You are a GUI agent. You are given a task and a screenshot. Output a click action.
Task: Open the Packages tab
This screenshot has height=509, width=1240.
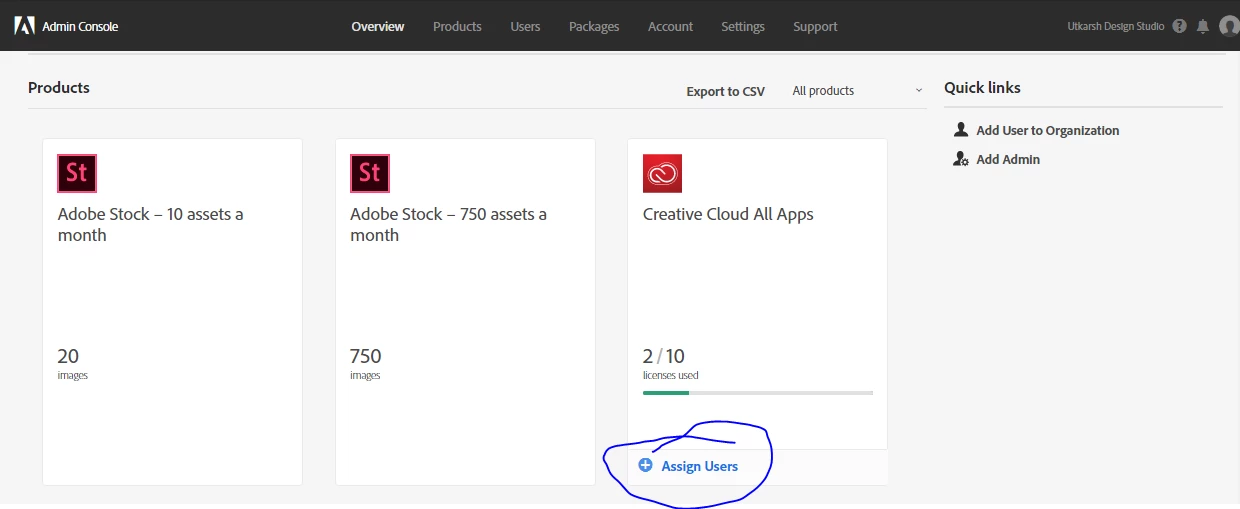pos(594,27)
